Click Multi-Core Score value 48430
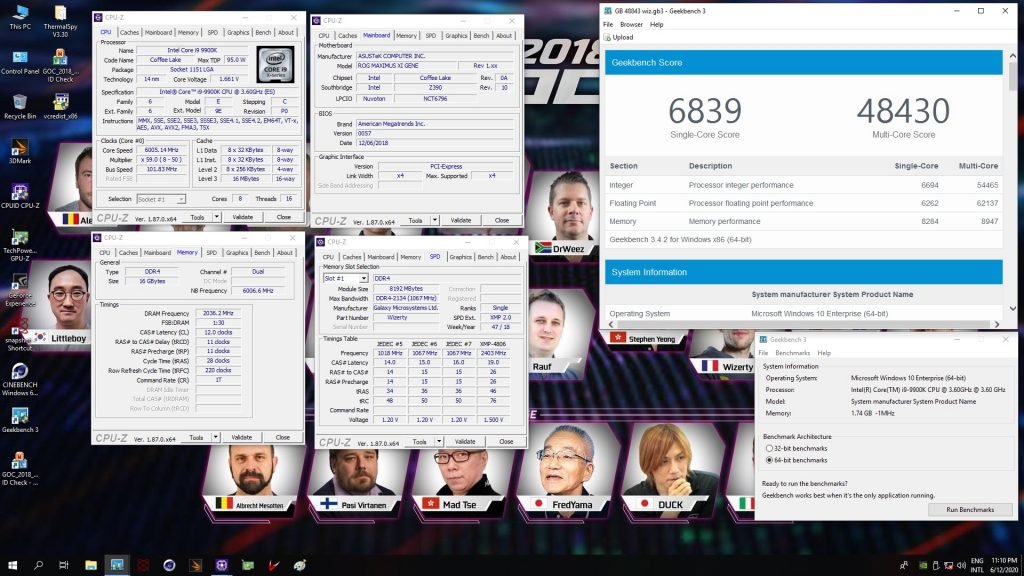This screenshot has height=576, width=1024. 903,111
